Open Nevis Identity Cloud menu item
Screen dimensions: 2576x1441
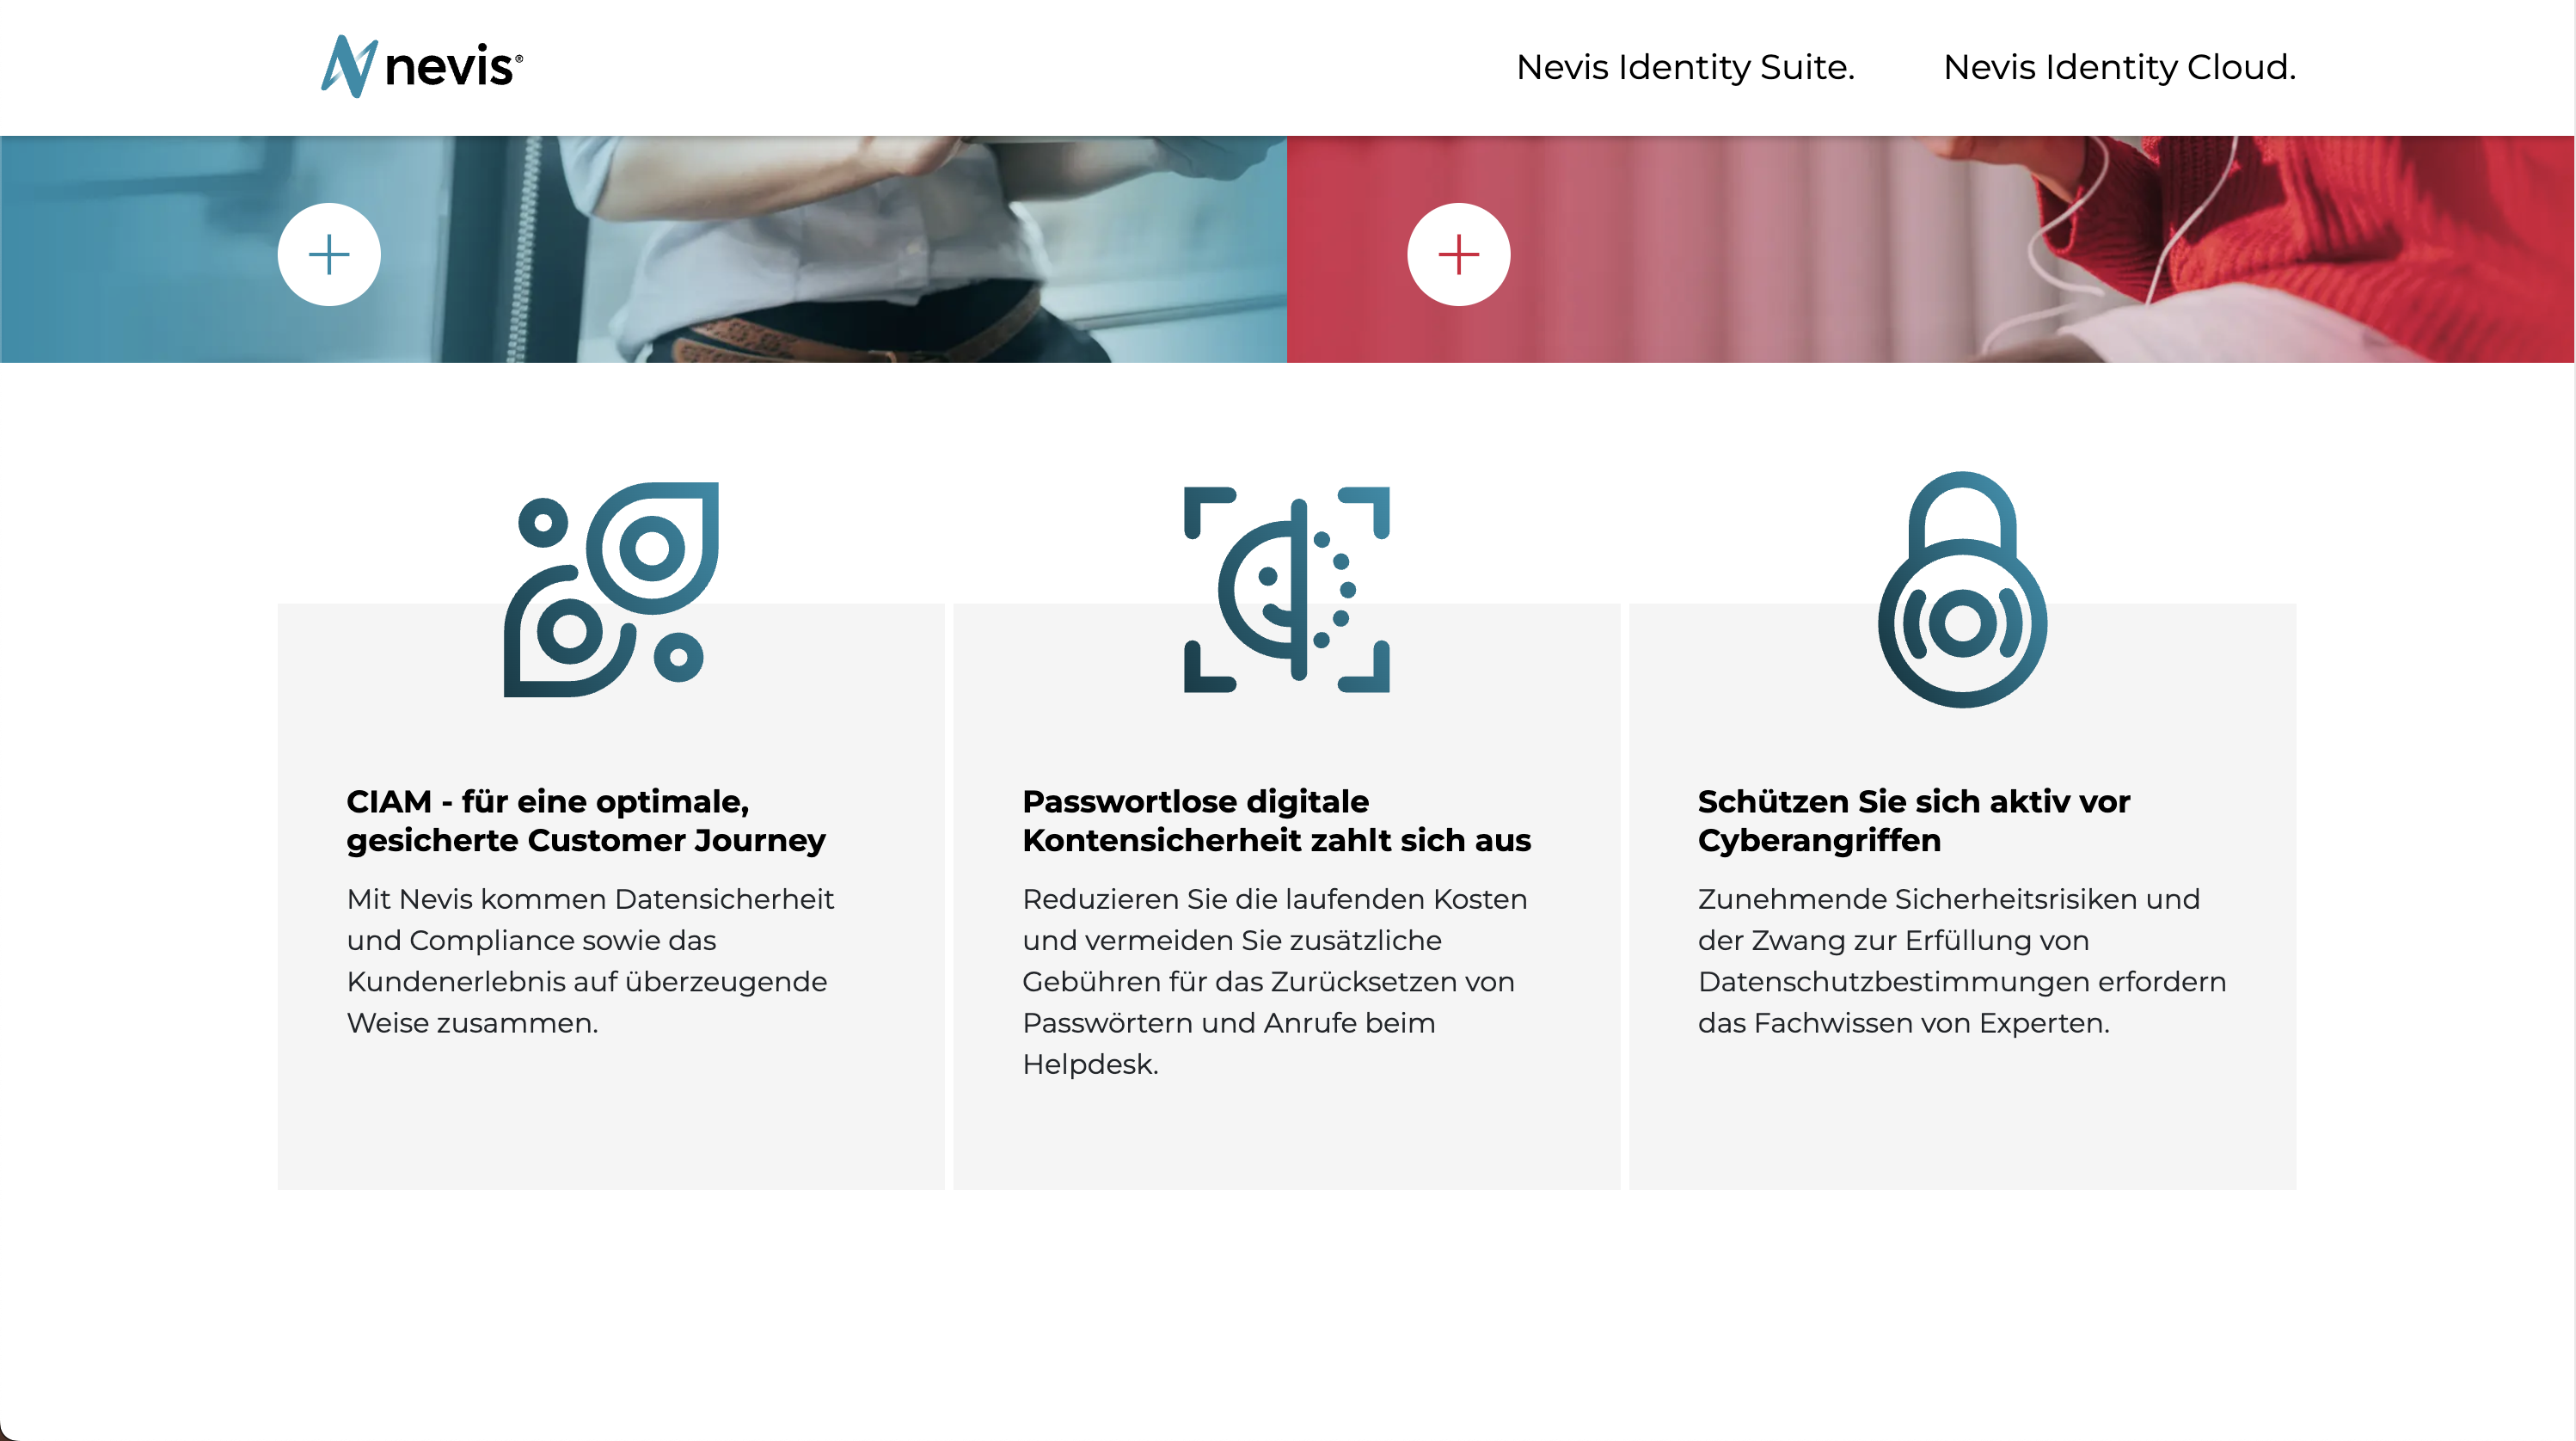pyautogui.click(x=2119, y=67)
